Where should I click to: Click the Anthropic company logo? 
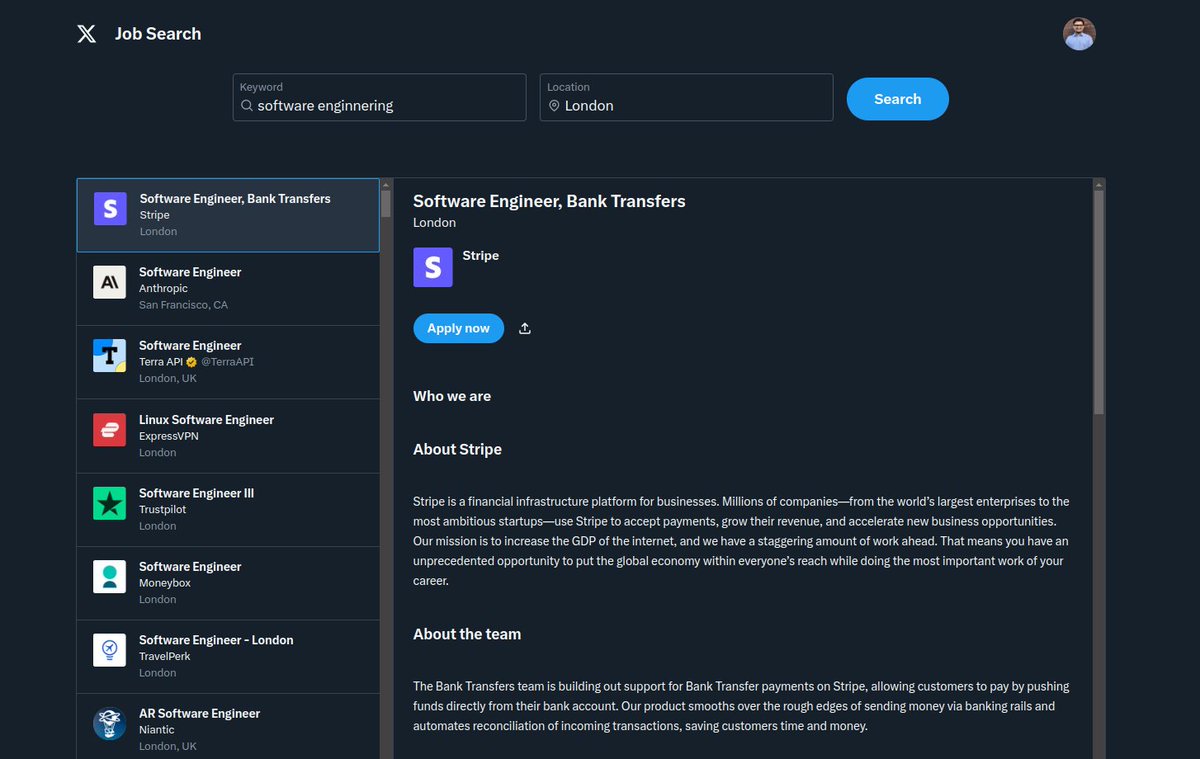coord(110,282)
